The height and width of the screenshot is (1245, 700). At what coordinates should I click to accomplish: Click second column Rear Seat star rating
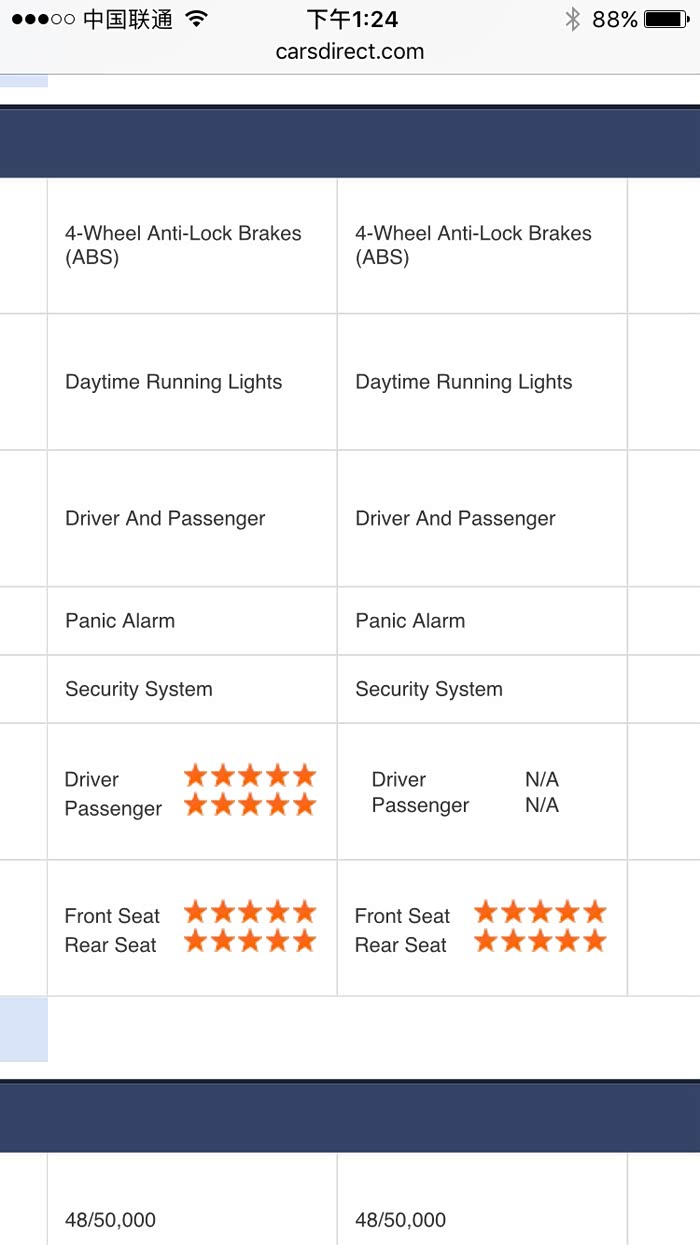click(x=540, y=941)
